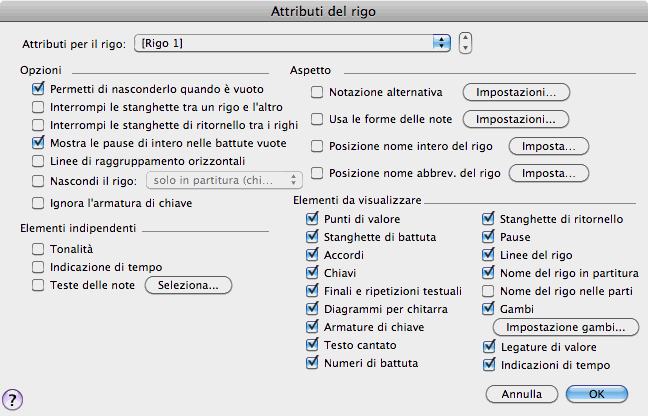Disable Stanghette di ritornello display checkbox
The width and height of the screenshot is (648, 416).
(x=489, y=219)
